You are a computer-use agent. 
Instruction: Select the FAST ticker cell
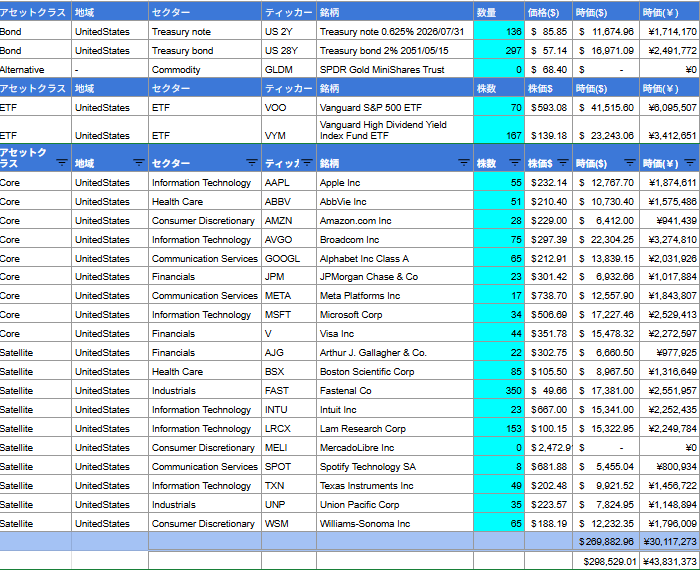[289, 391]
